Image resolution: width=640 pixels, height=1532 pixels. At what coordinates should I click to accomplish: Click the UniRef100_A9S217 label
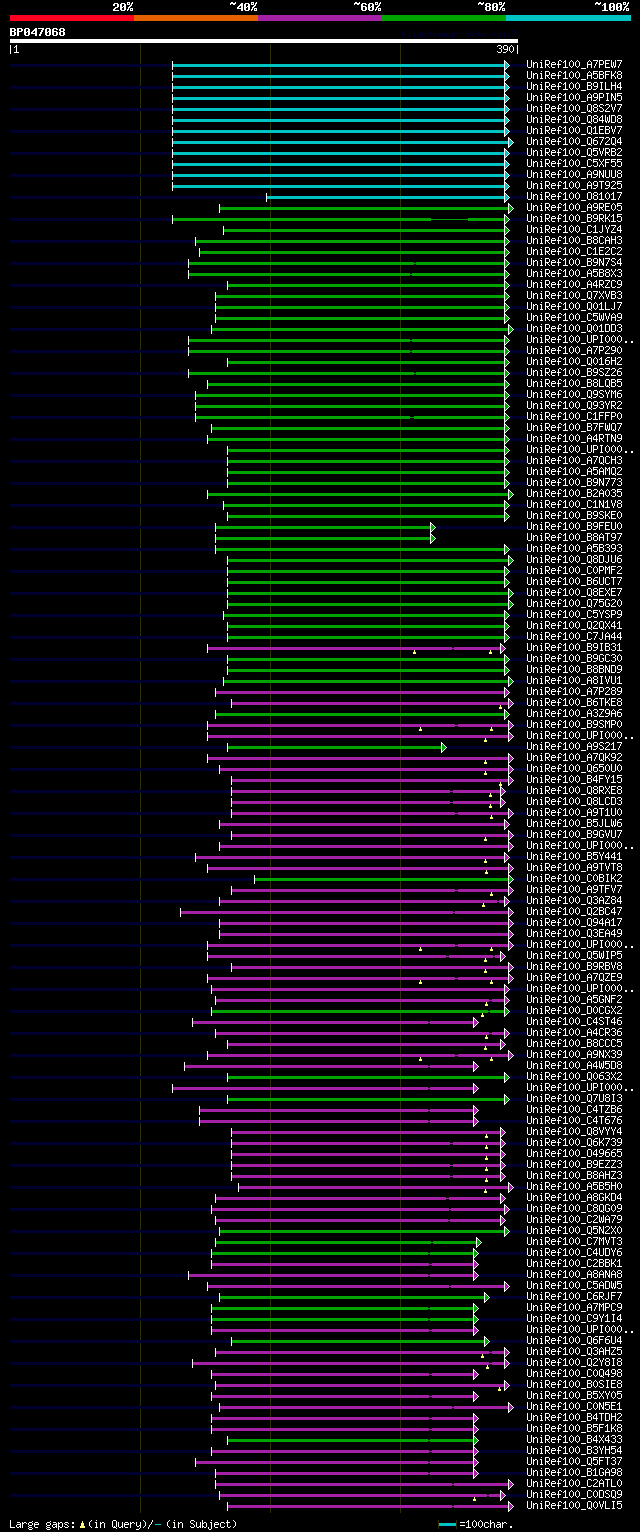574,746
